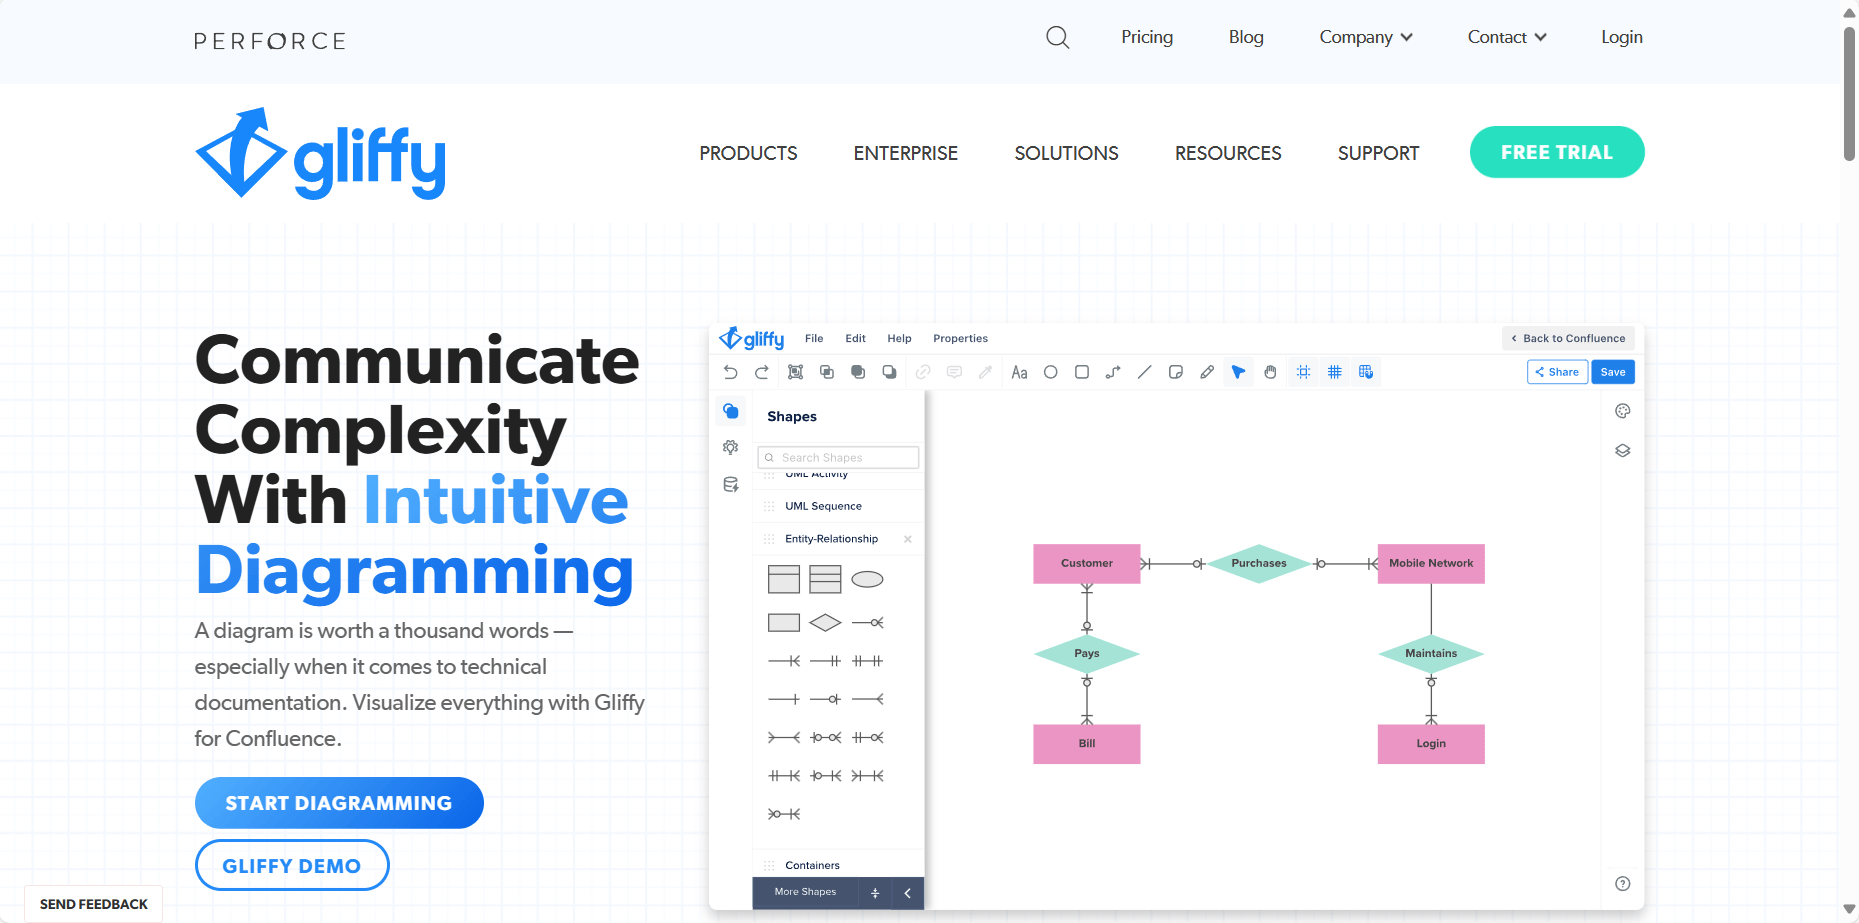The image size is (1859, 923).
Task: Expand the UML Sequence shape group
Action: coord(838,506)
